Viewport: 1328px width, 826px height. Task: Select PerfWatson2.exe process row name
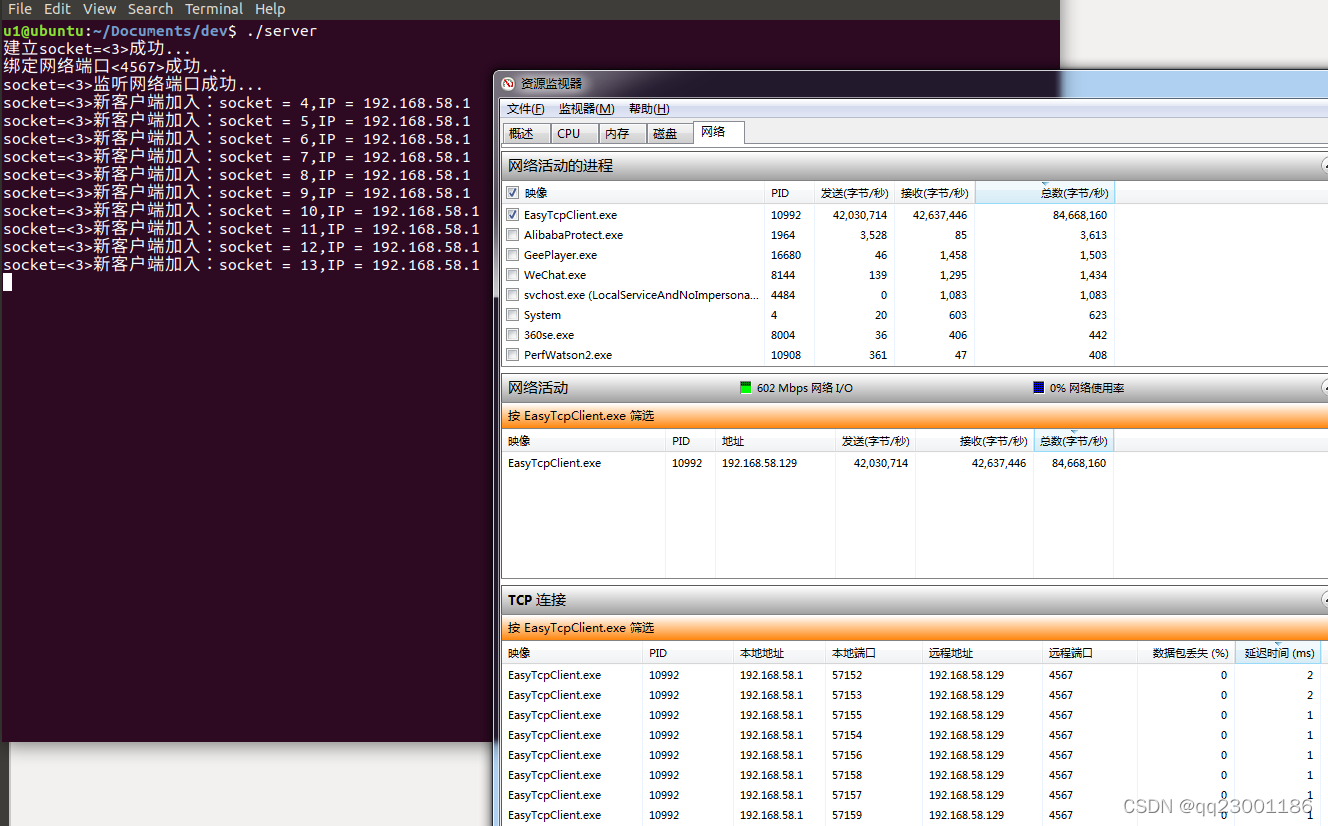tap(568, 355)
